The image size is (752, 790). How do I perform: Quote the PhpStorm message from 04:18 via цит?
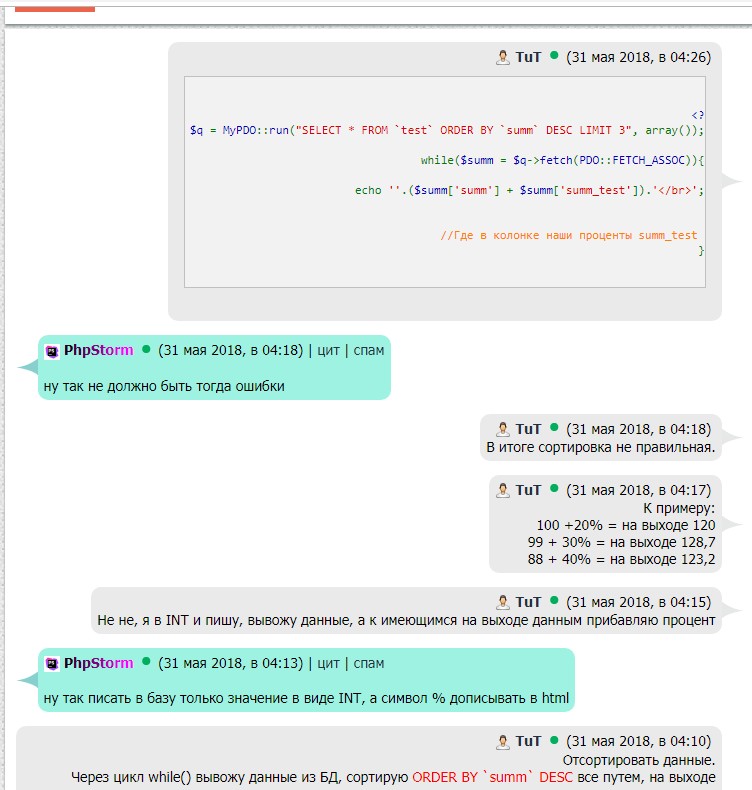[327, 351]
